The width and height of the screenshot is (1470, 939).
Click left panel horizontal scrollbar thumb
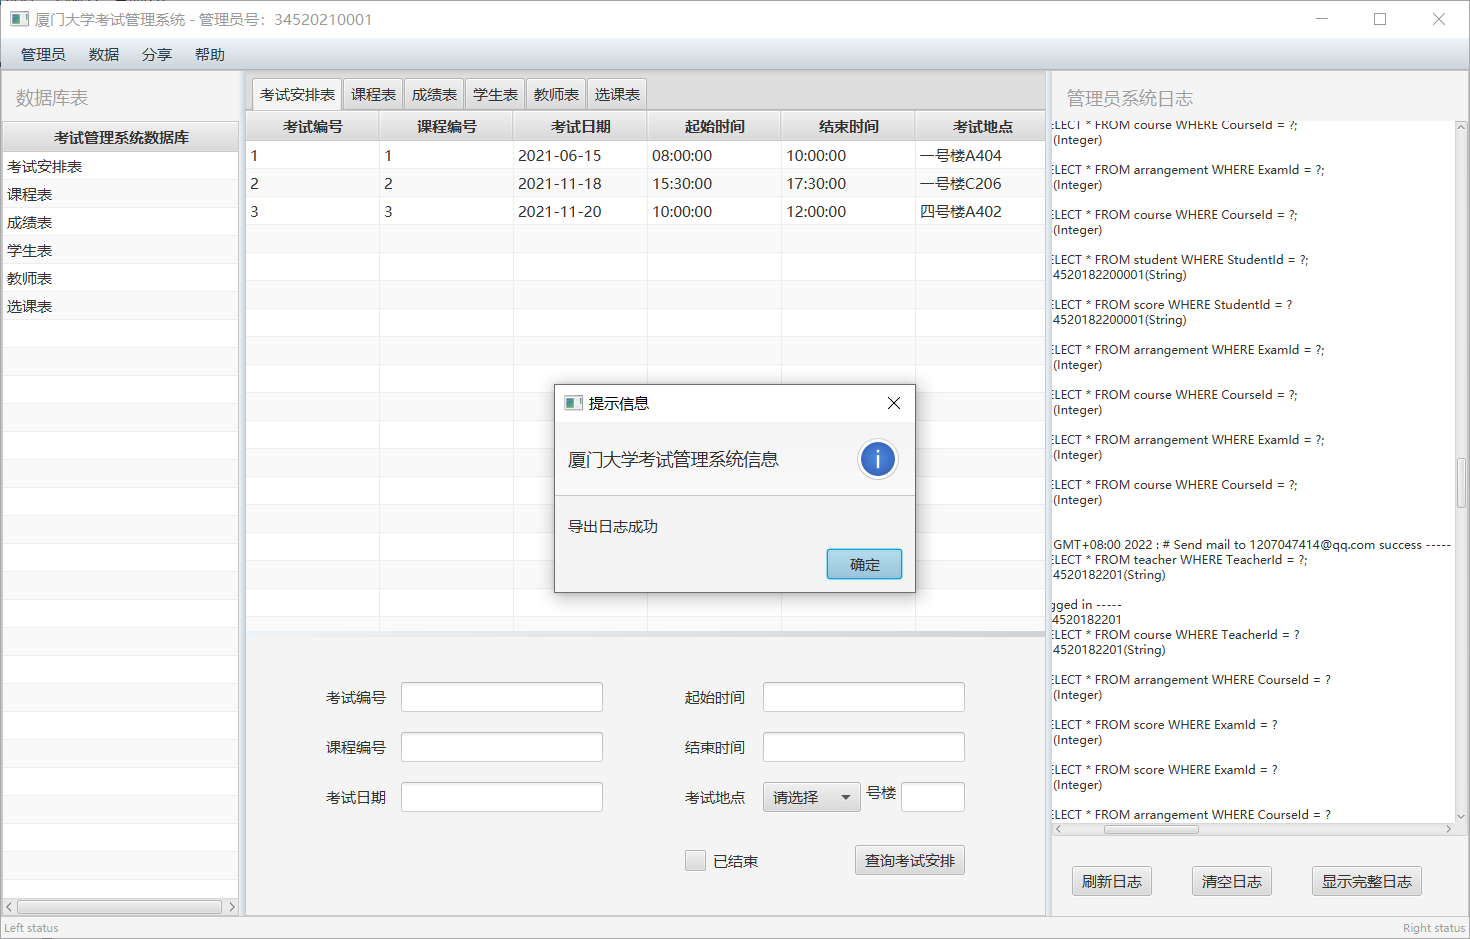coord(121,907)
